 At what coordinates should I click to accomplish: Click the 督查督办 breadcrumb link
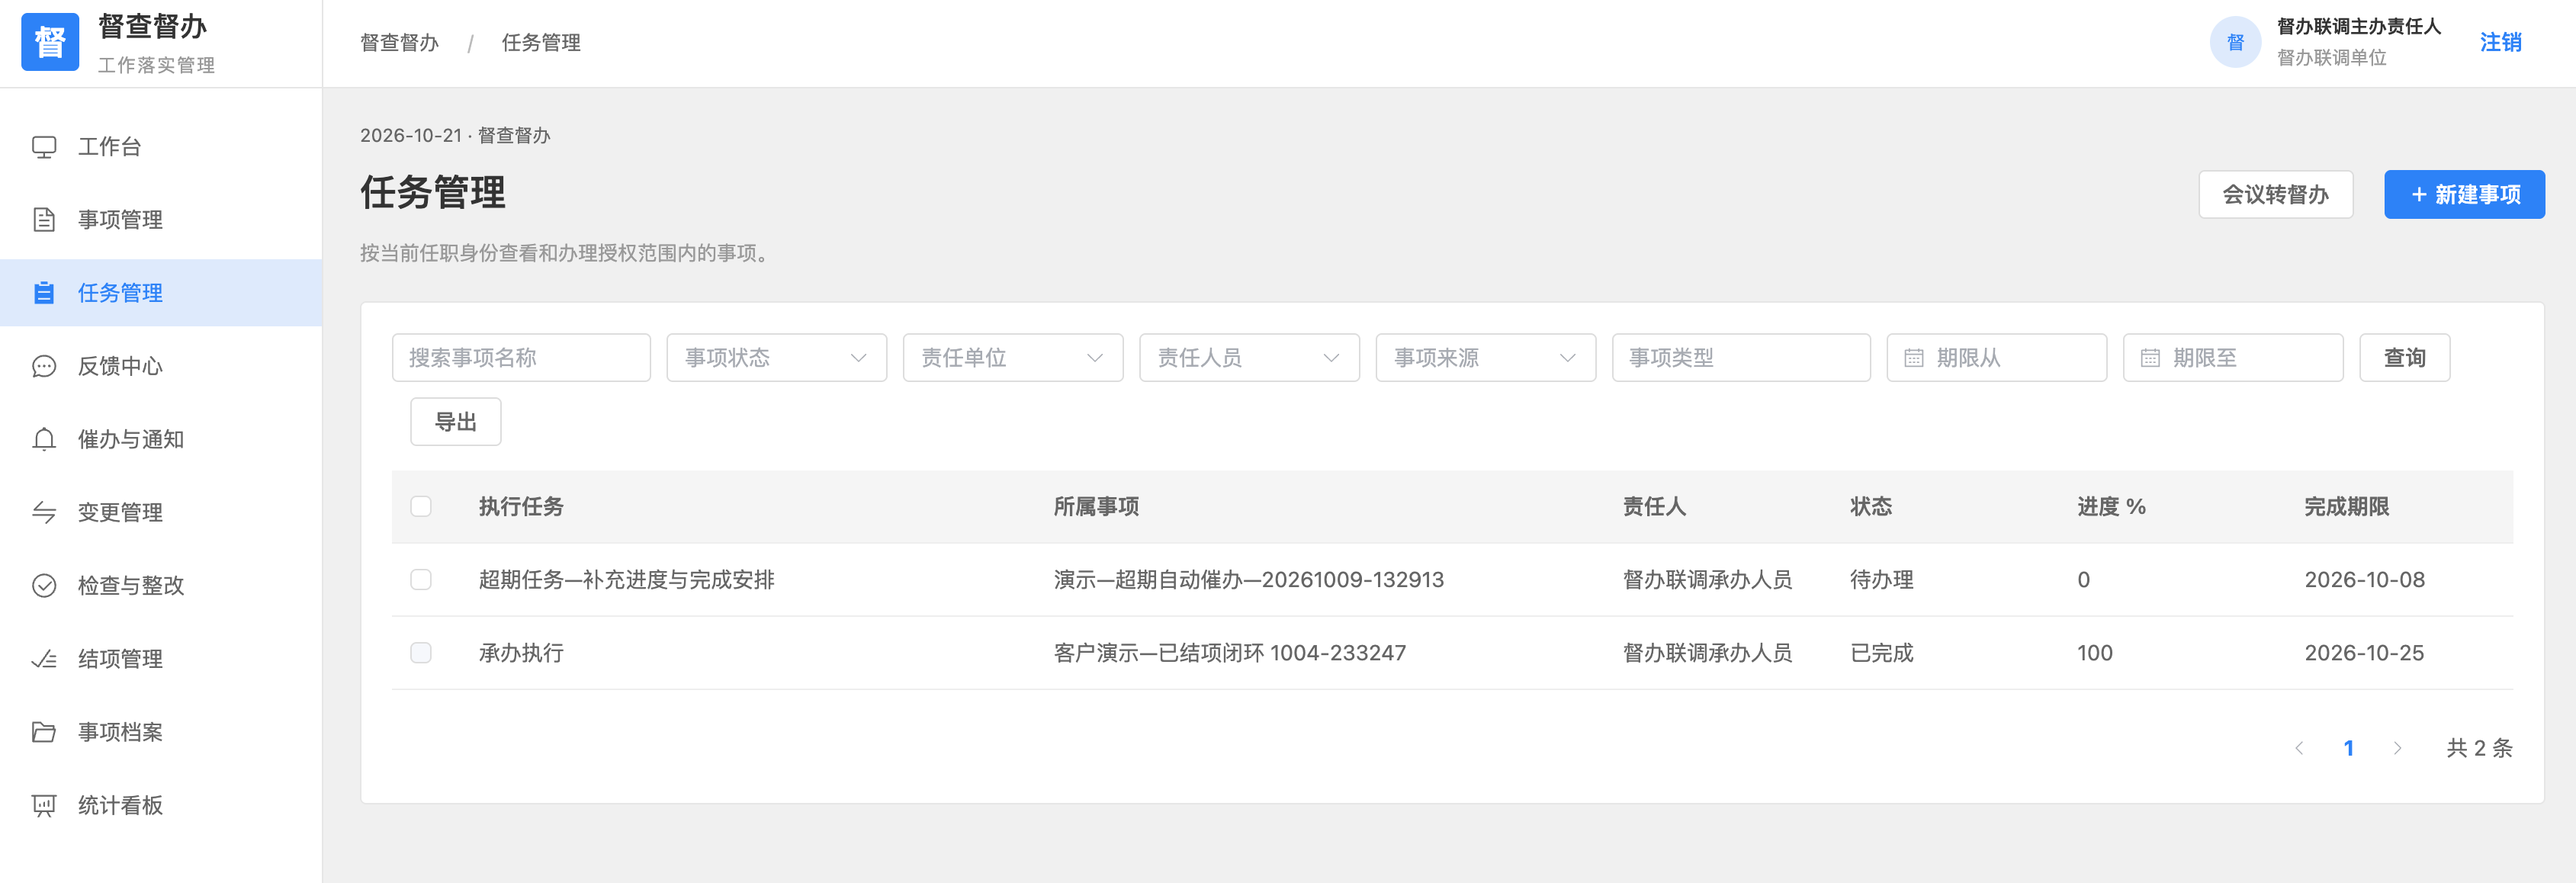(399, 43)
